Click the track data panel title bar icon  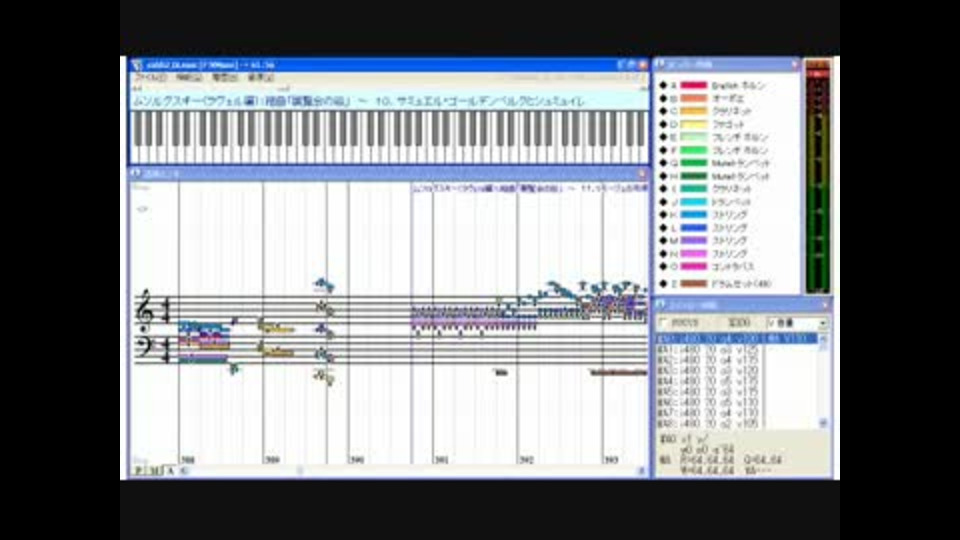(x=660, y=304)
